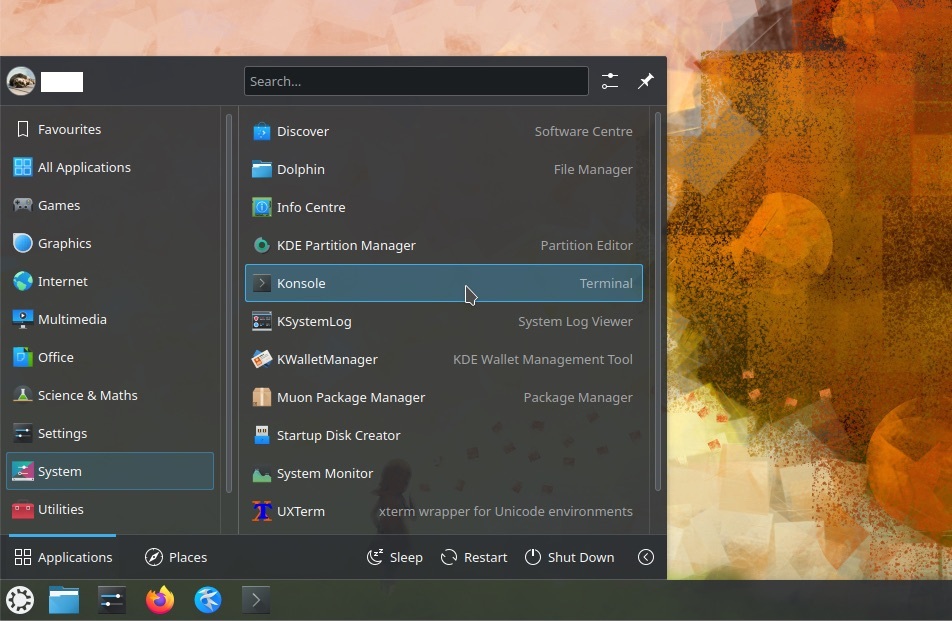Screen dimensions: 952x621
Task: Launch Dolphin file manager
Action: 443,169
